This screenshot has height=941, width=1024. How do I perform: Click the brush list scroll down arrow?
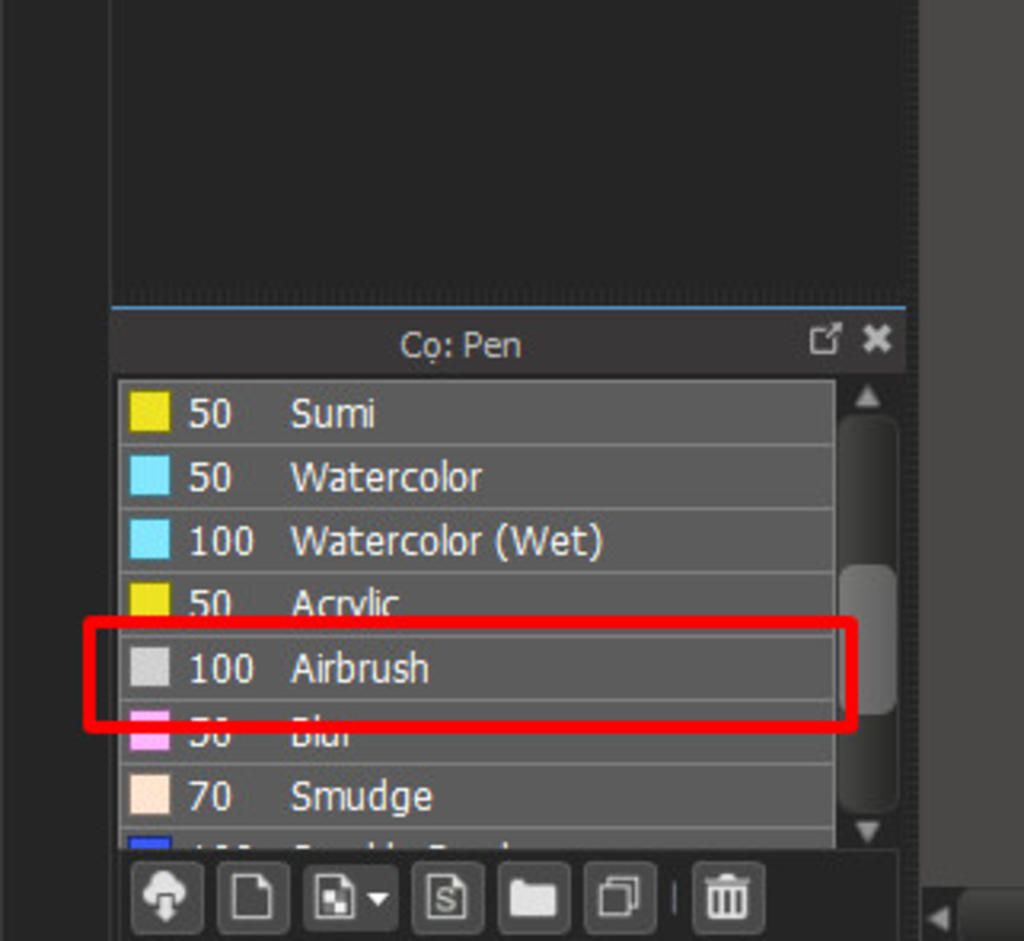coord(867,830)
